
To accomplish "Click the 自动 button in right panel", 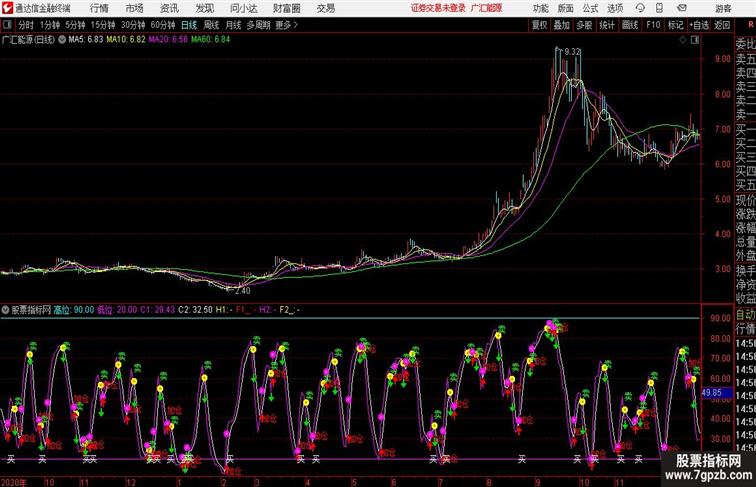I will pos(745,315).
